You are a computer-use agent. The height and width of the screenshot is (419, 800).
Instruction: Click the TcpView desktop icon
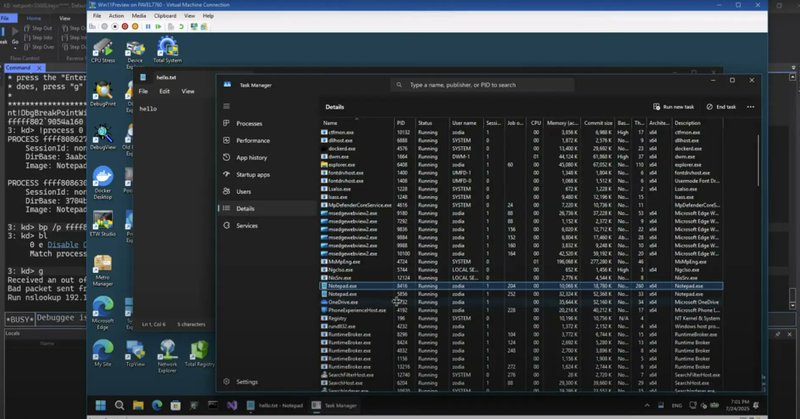coord(135,353)
